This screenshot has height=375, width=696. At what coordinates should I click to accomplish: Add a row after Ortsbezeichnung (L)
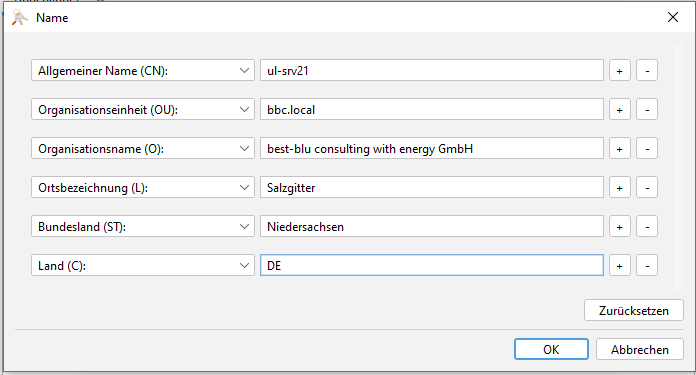coord(620,188)
